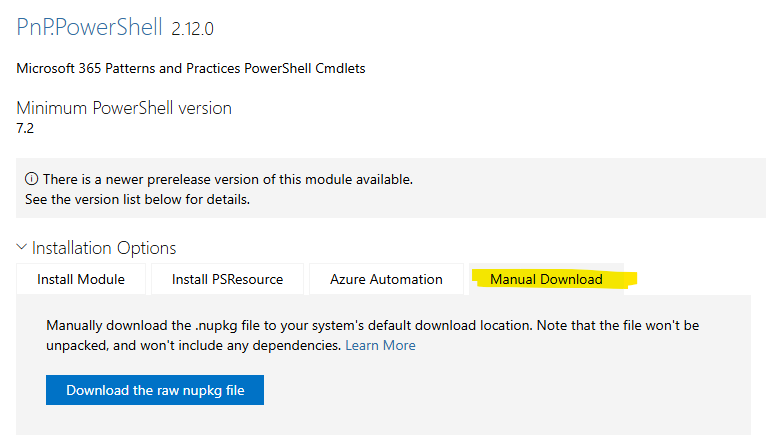
Task: Follow the Learn More link
Action: 381,345
